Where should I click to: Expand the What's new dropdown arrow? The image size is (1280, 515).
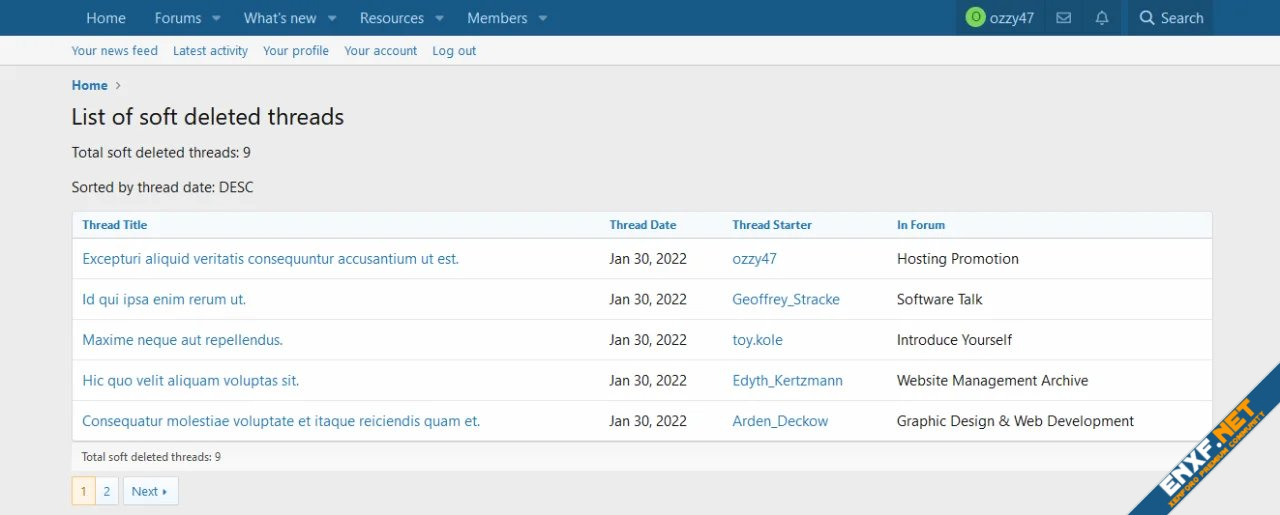(x=333, y=19)
